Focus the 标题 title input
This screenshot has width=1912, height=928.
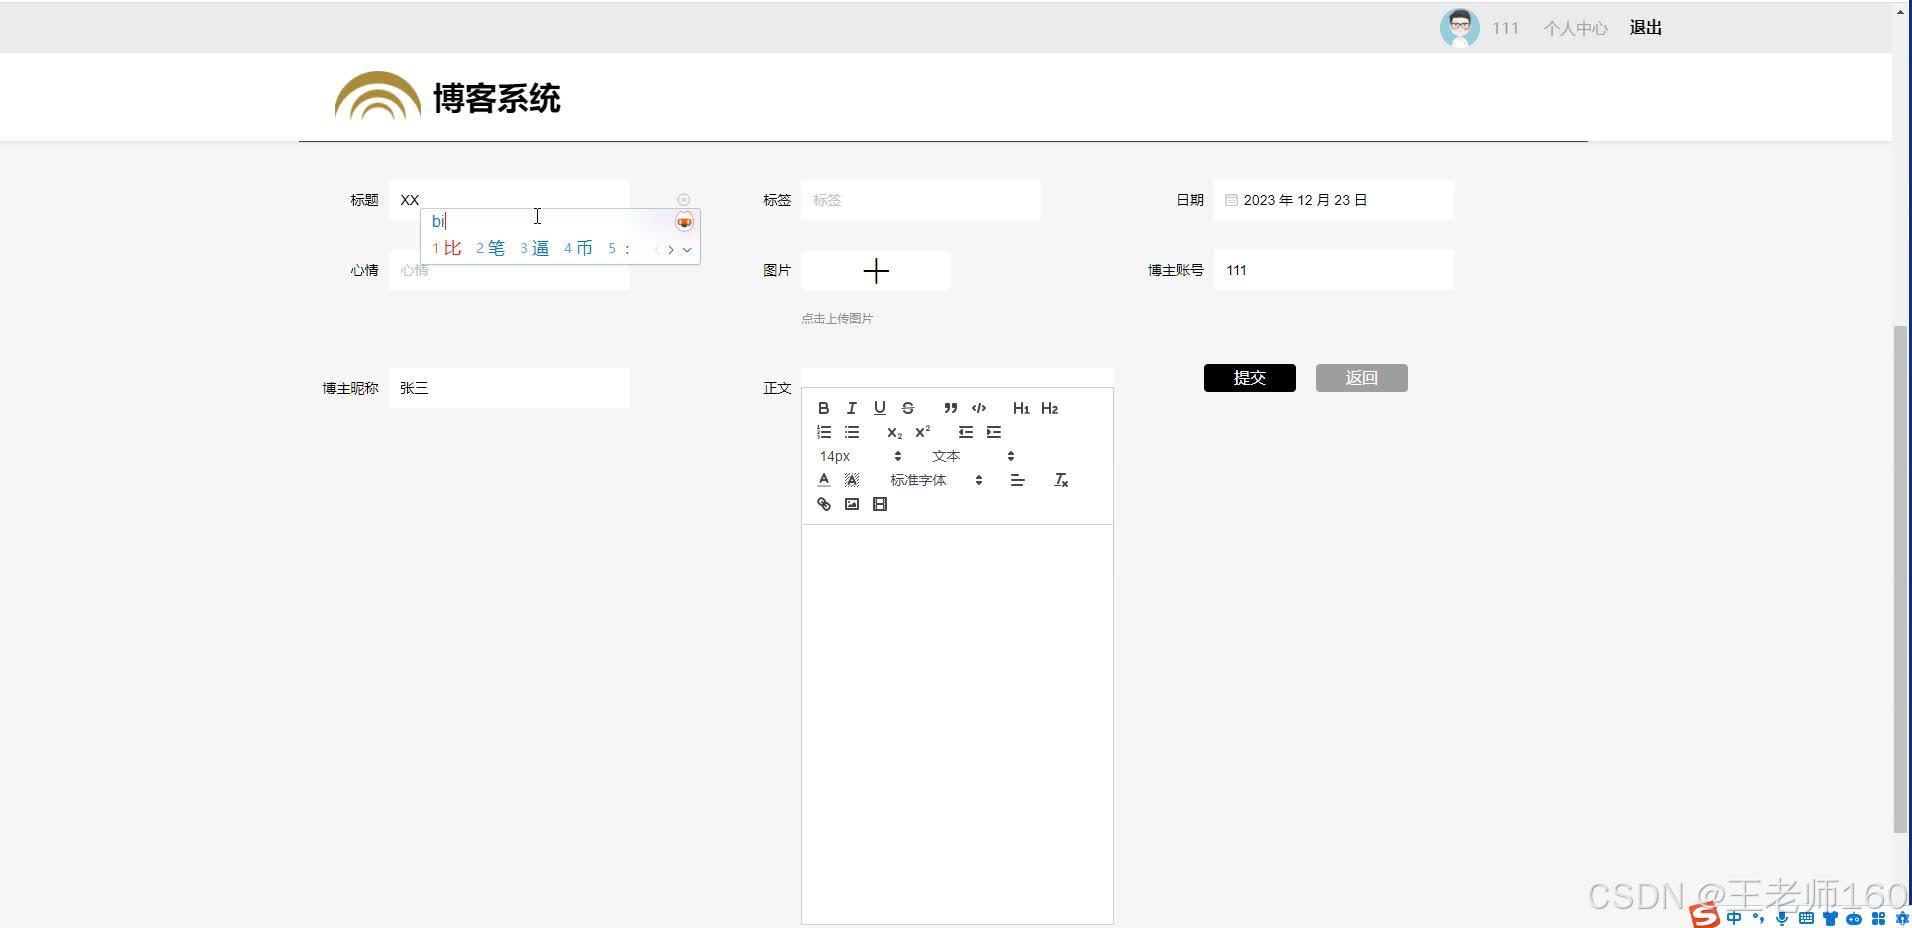509,200
